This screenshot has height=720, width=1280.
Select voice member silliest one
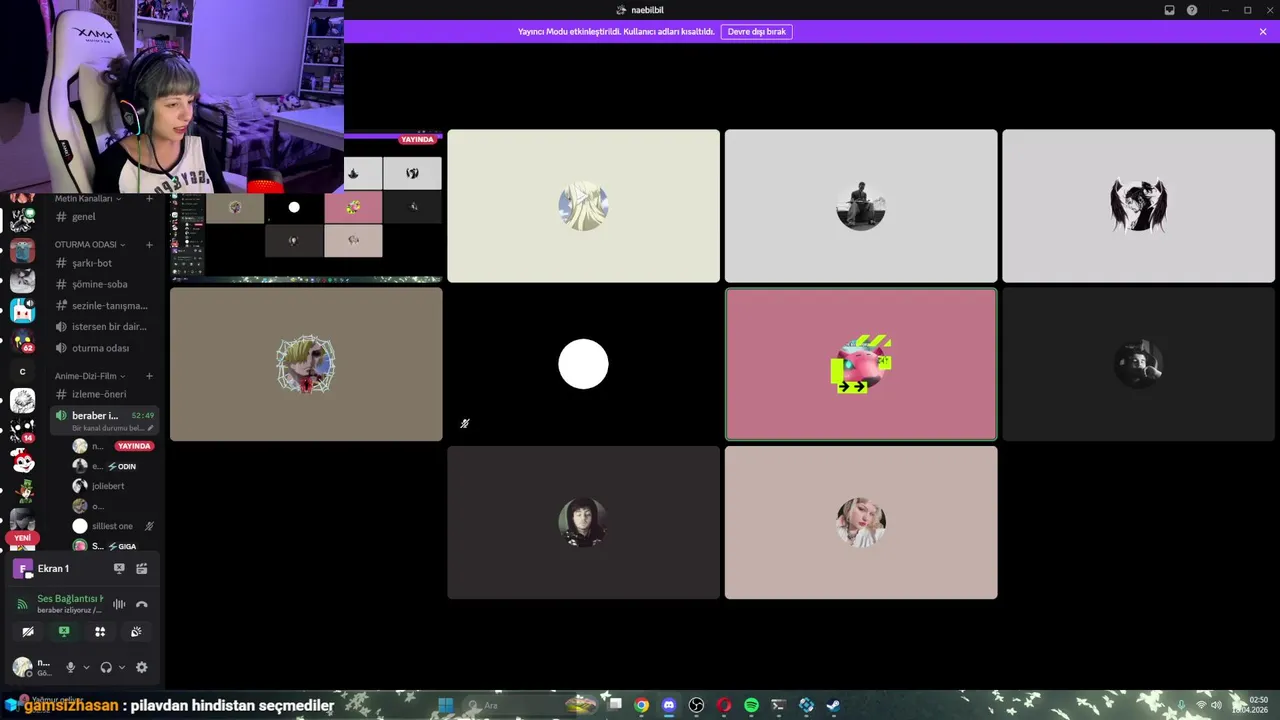pyautogui.click(x=112, y=526)
